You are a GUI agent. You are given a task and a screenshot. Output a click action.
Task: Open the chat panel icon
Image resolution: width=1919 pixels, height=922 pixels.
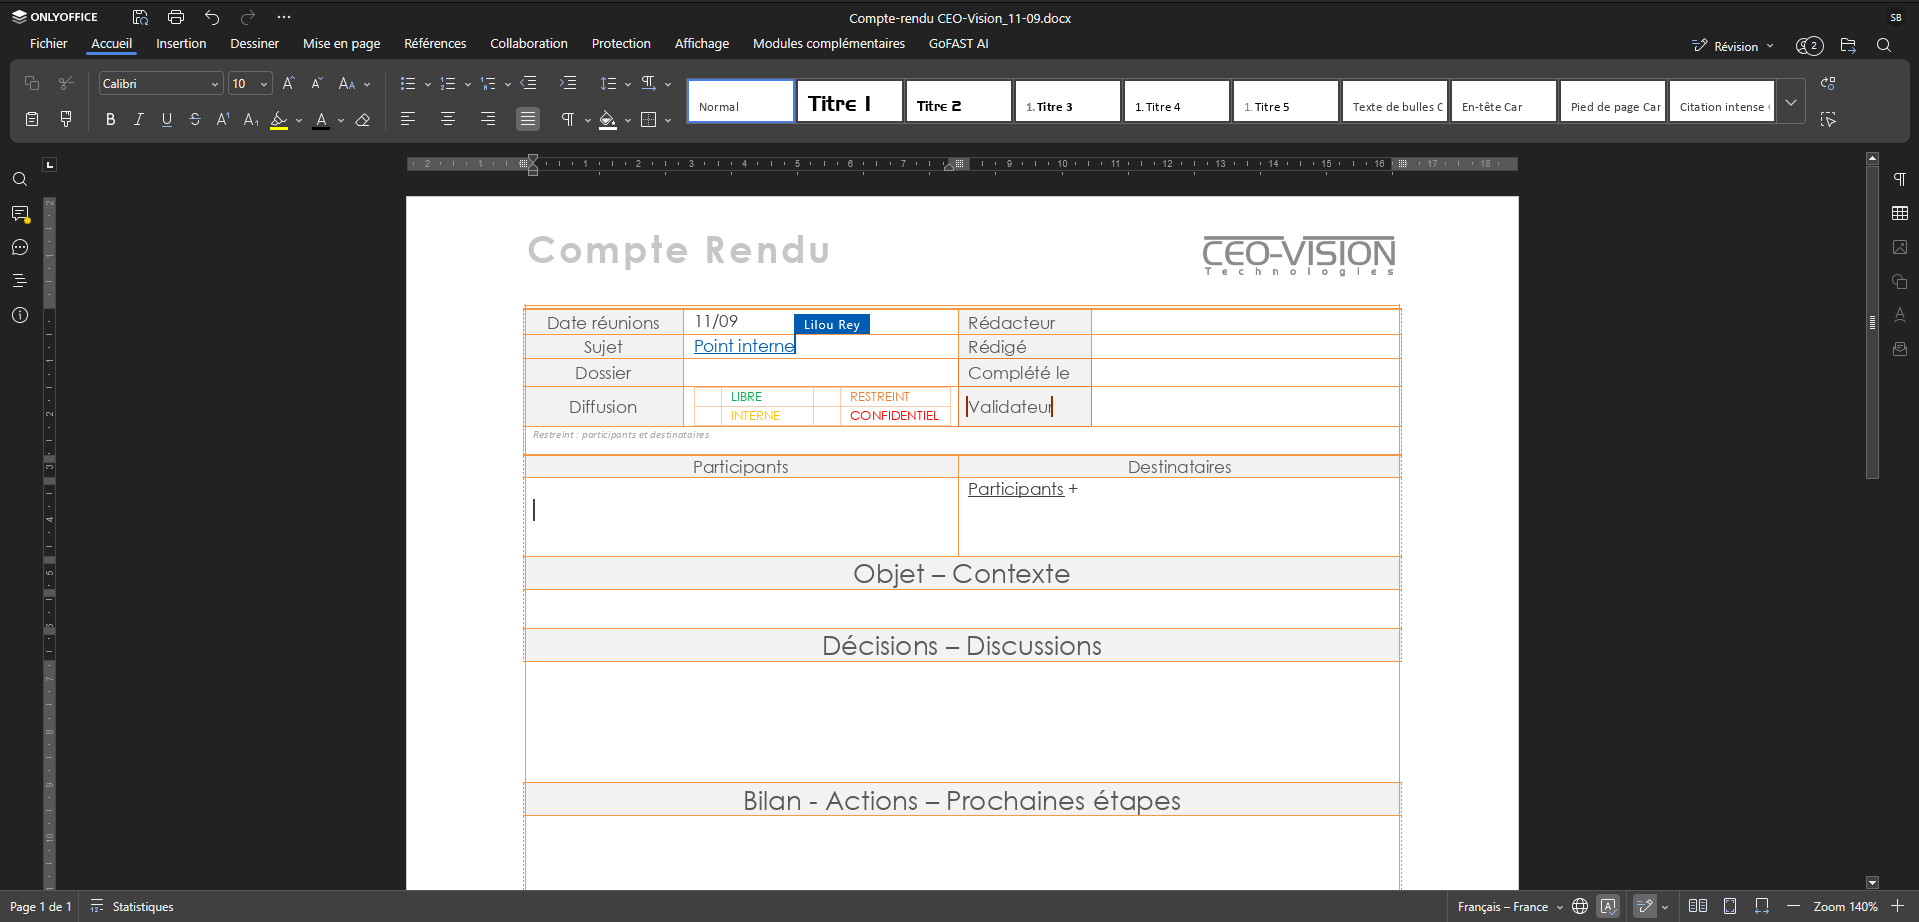20,248
